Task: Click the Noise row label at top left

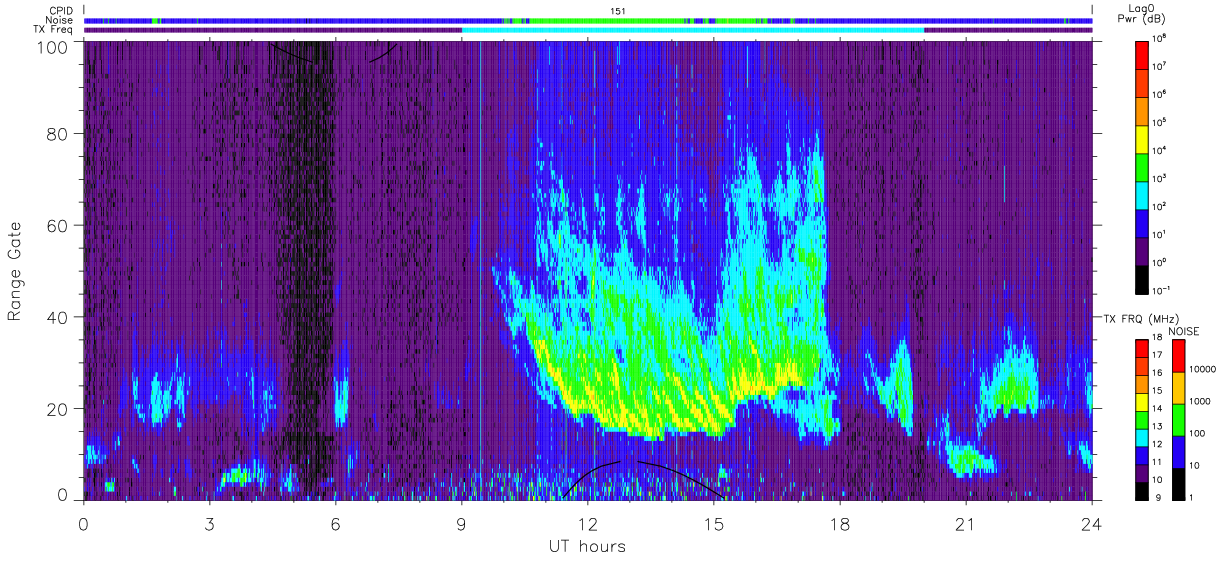Action: point(59,20)
